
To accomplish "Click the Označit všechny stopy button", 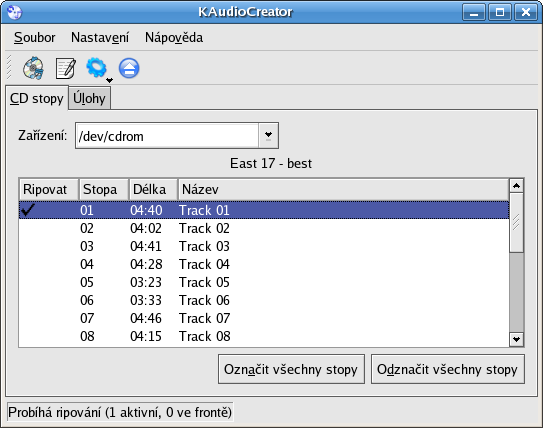I will (291, 369).
